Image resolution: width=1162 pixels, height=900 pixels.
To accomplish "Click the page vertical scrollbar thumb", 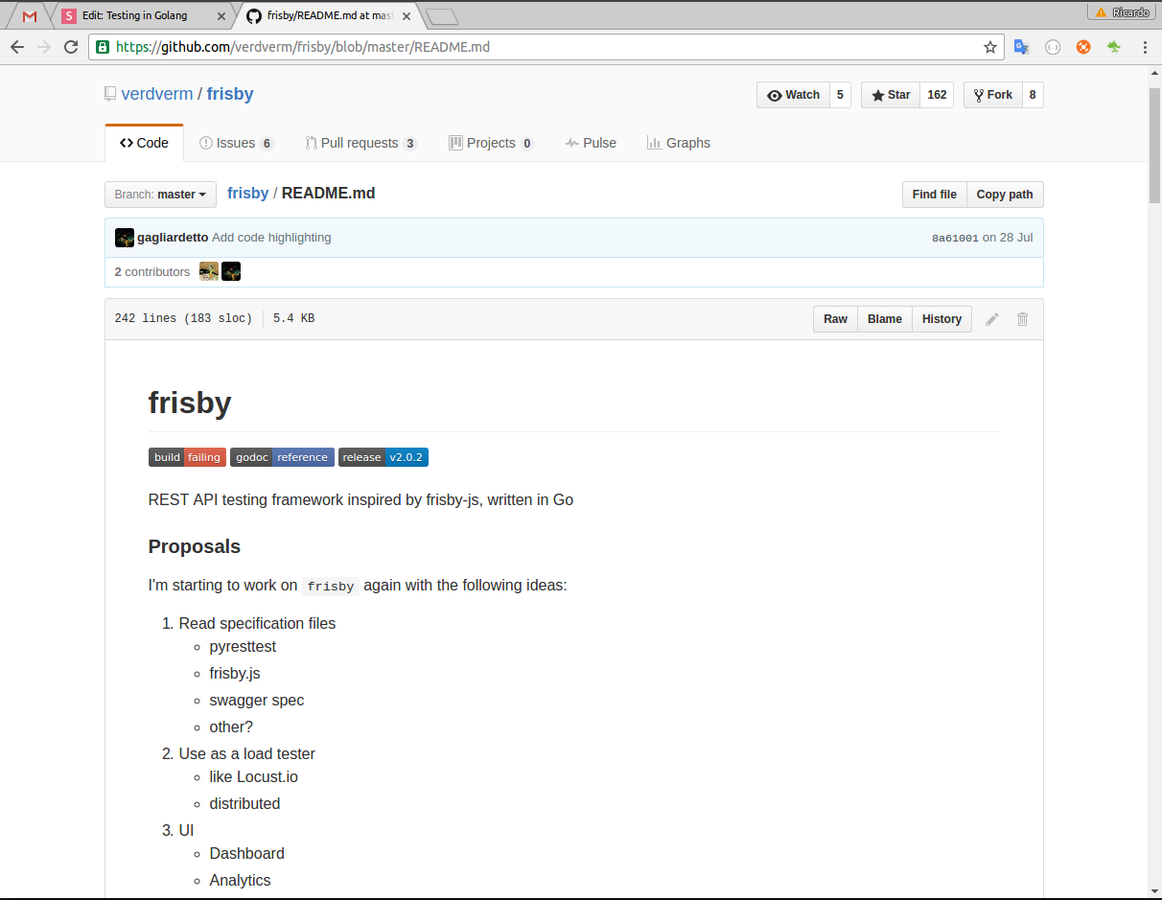I will [x=1155, y=145].
